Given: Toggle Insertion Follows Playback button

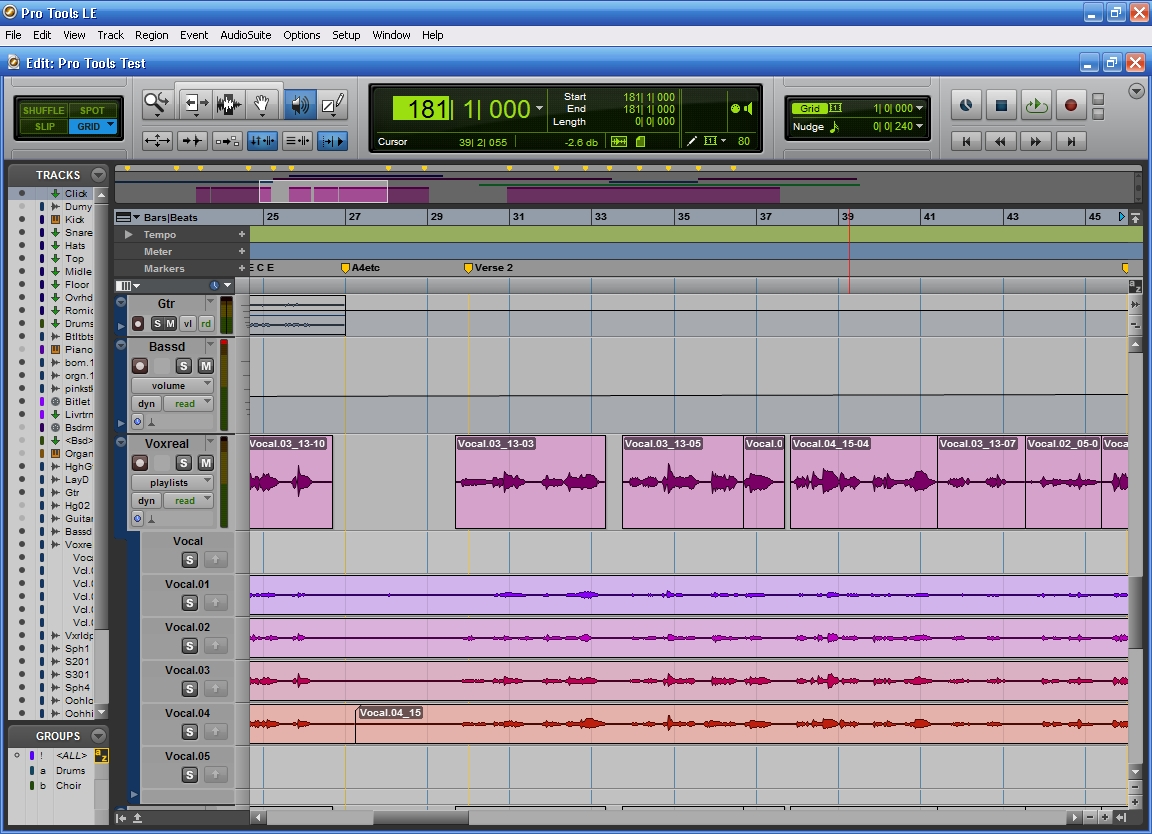Looking at the screenshot, I should click(x=333, y=141).
